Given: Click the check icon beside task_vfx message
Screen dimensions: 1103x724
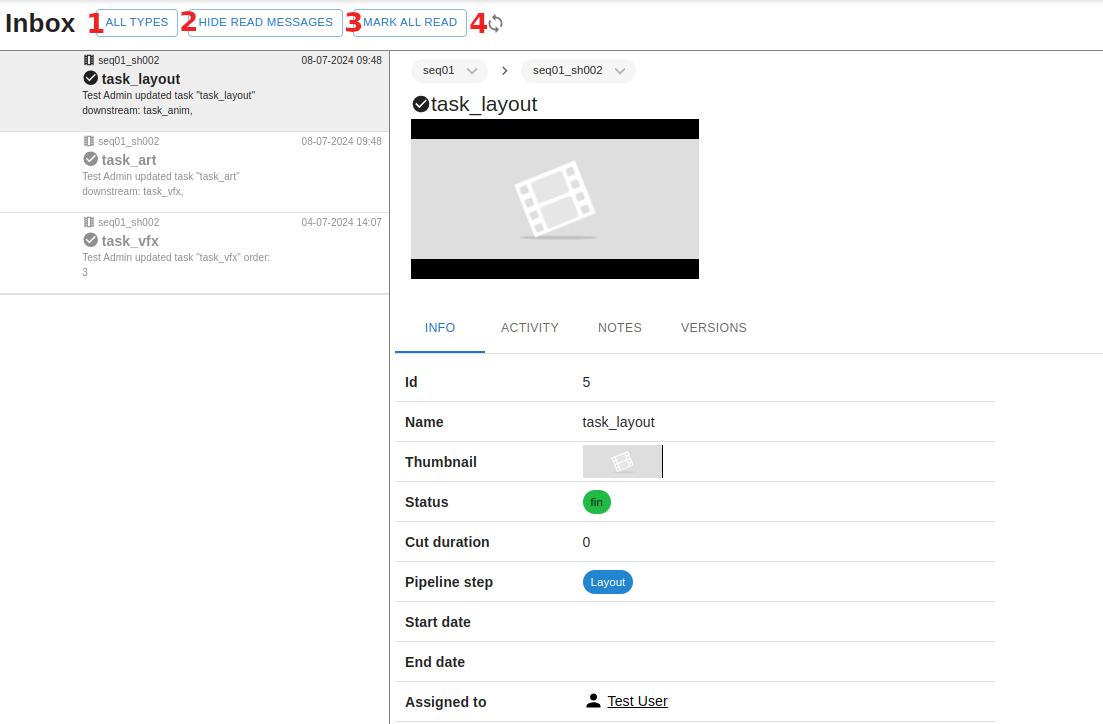Looking at the screenshot, I should pyautogui.click(x=90, y=240).
